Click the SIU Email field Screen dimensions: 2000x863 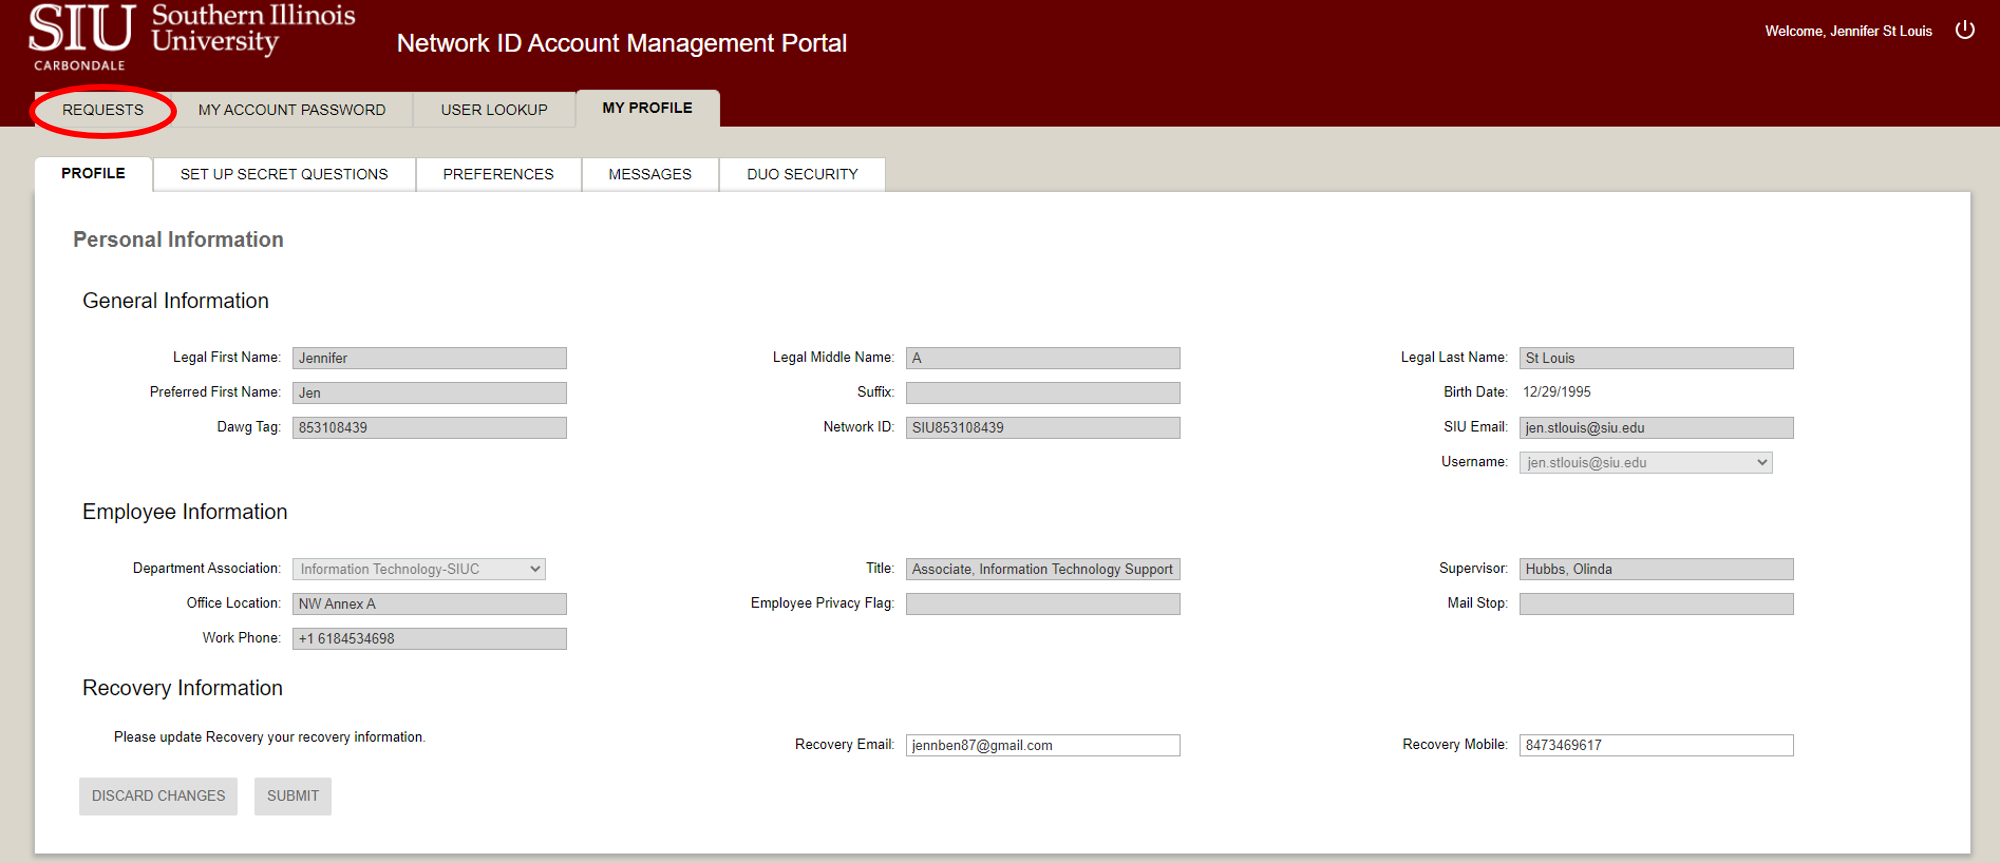click(x=1656, y=428)
